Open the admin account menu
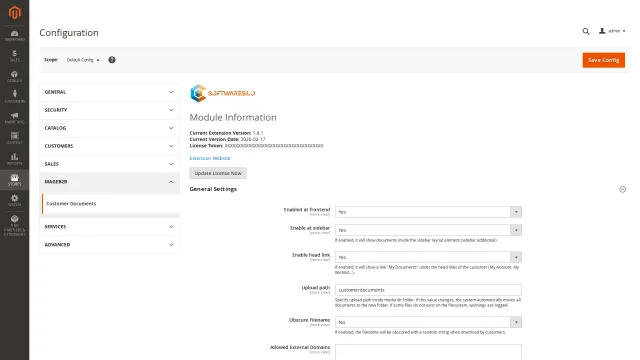 pyautogui.click(x=612, y=31)
